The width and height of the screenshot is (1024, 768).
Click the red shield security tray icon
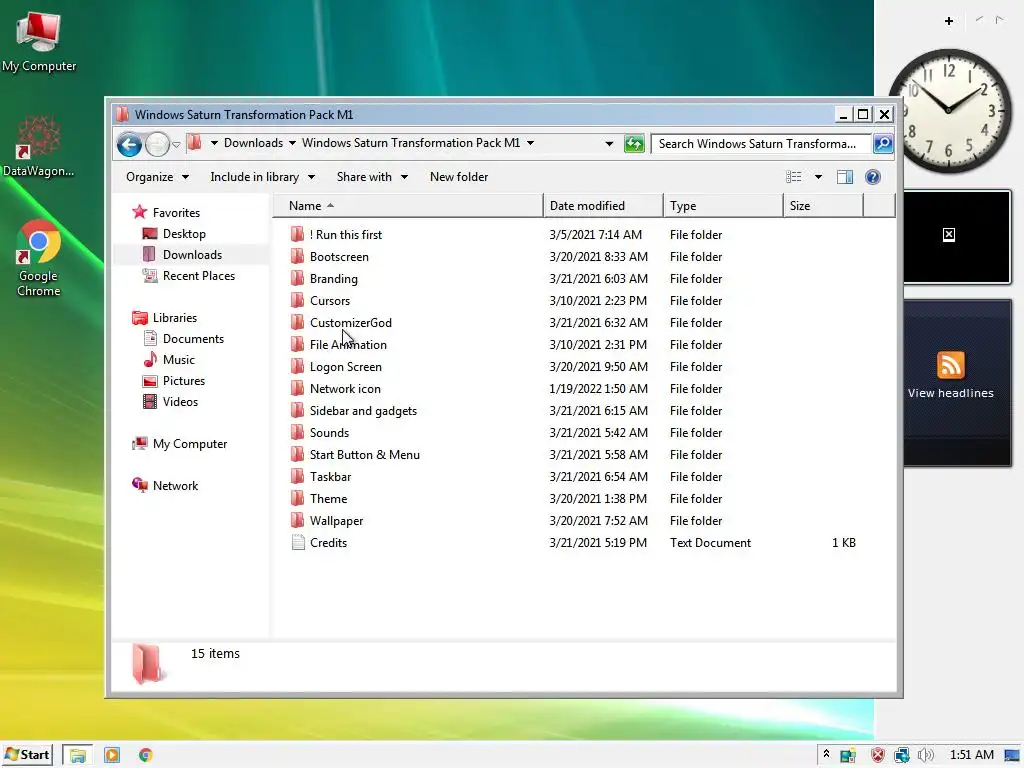pos(878,756)
